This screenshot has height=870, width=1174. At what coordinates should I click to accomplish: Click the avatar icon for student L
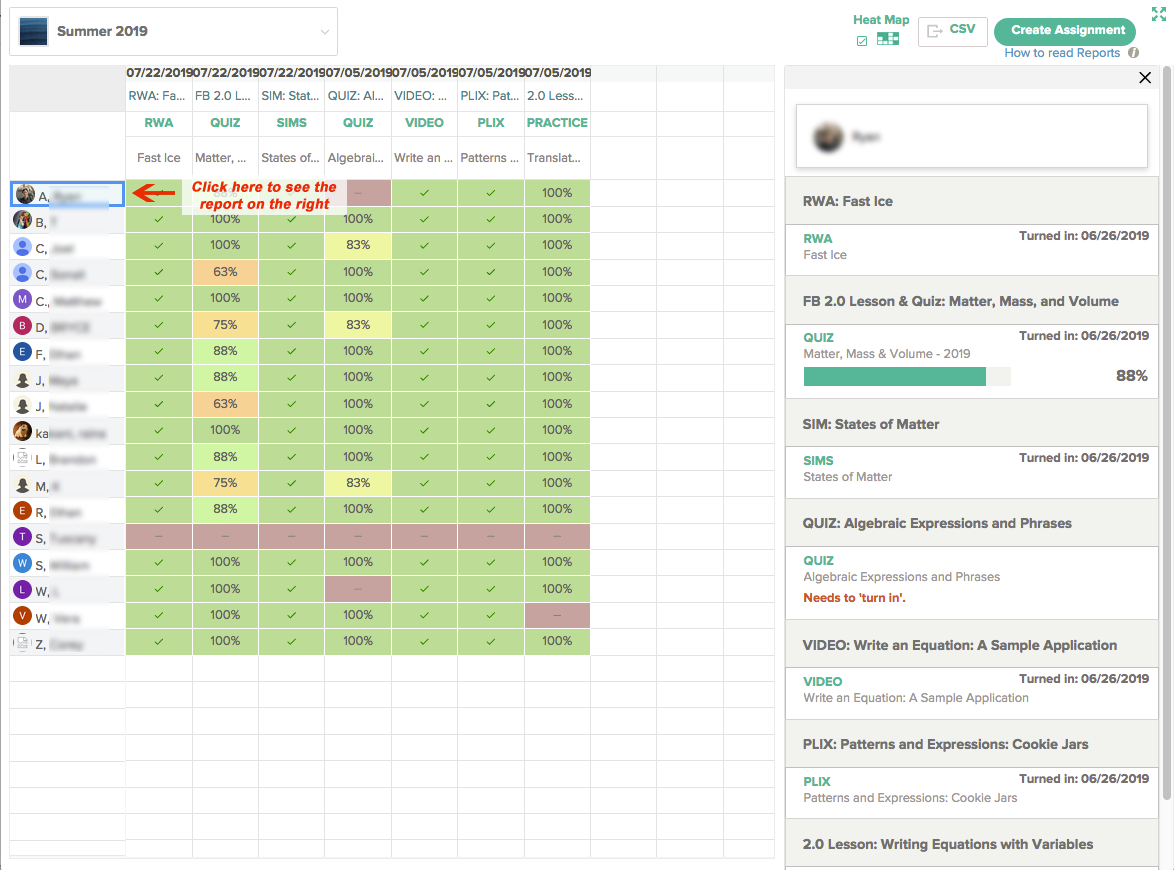click(x=22, y=457)
